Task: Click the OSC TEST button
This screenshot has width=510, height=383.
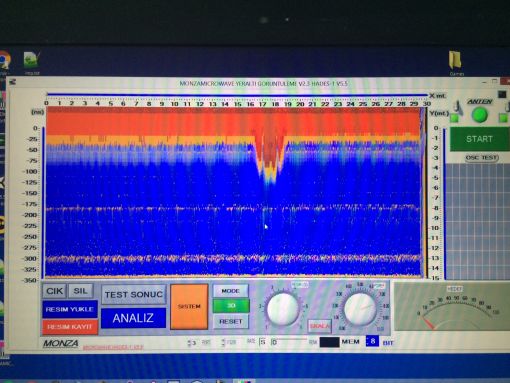Action: coord(481,158)
